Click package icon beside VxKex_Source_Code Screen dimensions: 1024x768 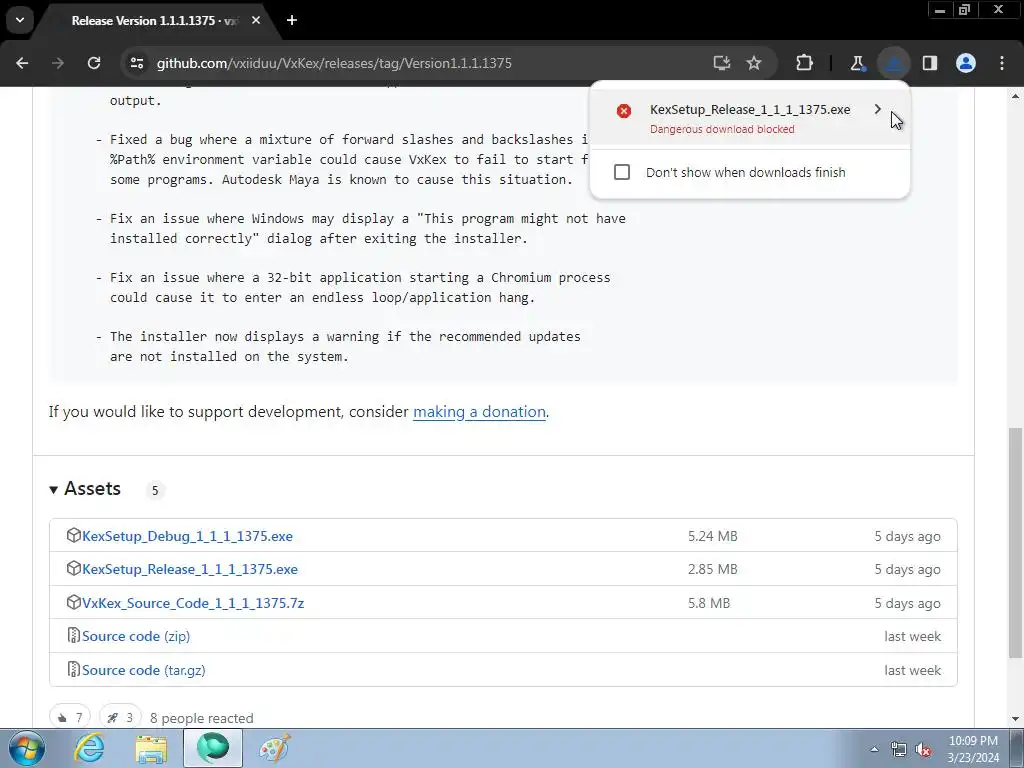tap(74, 603)
